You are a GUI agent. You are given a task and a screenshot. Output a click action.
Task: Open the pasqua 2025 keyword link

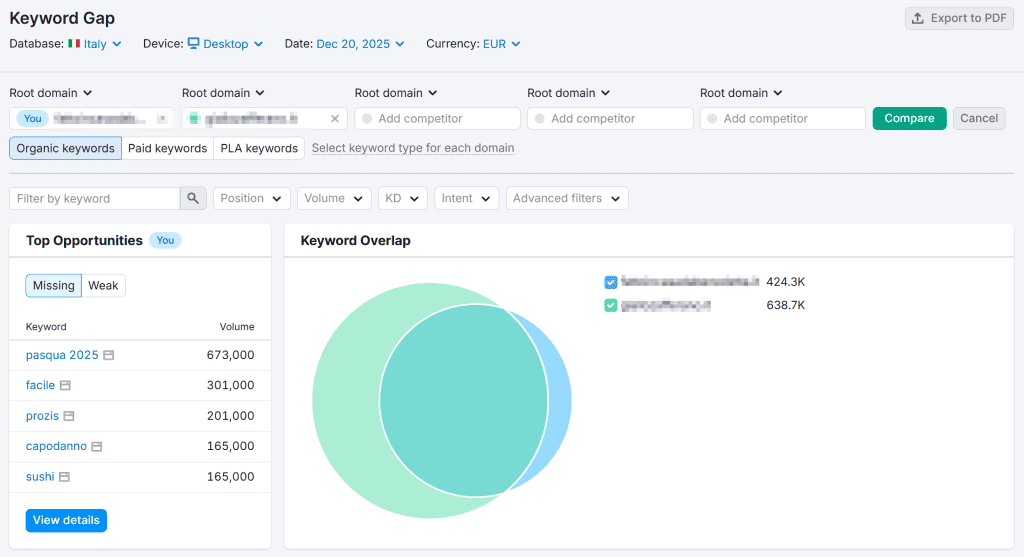(x=62, y=355)
